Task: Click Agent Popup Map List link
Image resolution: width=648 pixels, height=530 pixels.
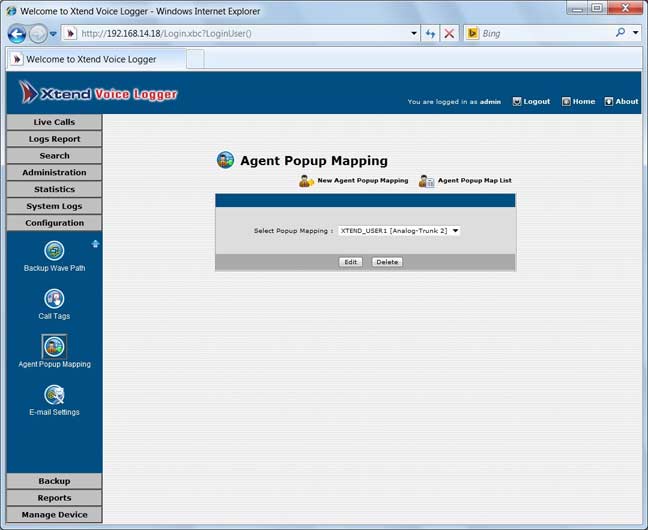Action: coord(474,181)
